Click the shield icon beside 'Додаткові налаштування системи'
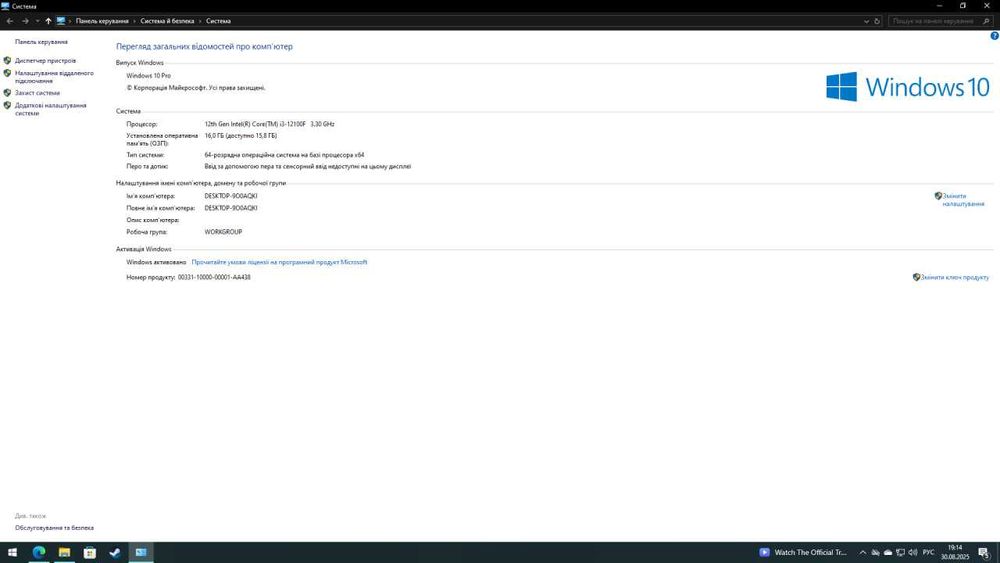The width and height of the screenshot is (1000, 563). pos(7,105)
